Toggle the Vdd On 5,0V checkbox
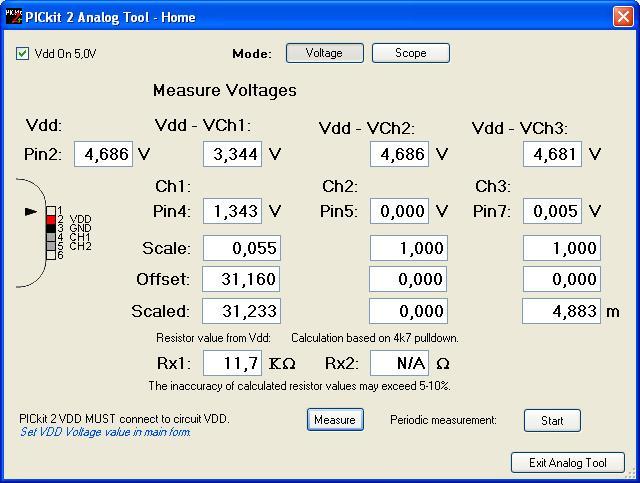The height and width of the screenshot is (483, 640). [x=22, y=53]
